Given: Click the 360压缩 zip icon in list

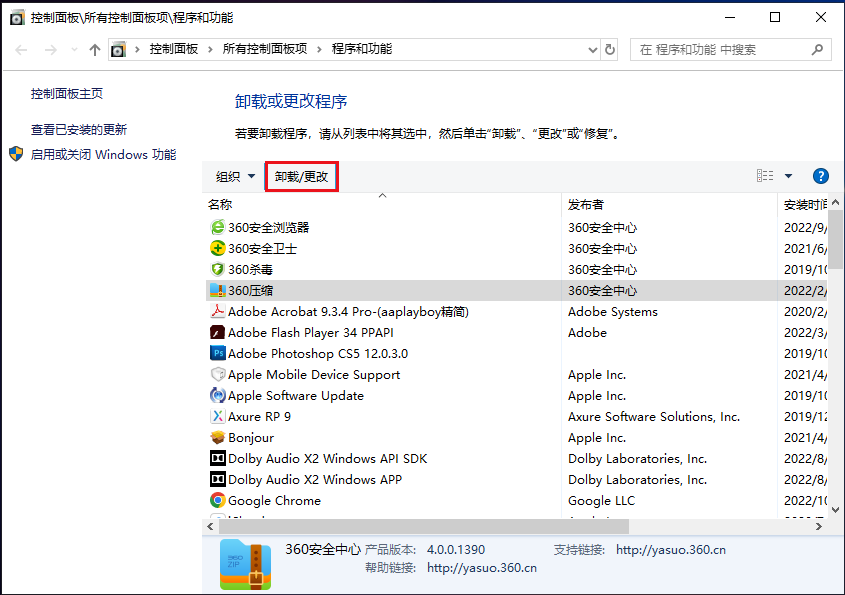Looking at the screenshot, I should (217, 290).
